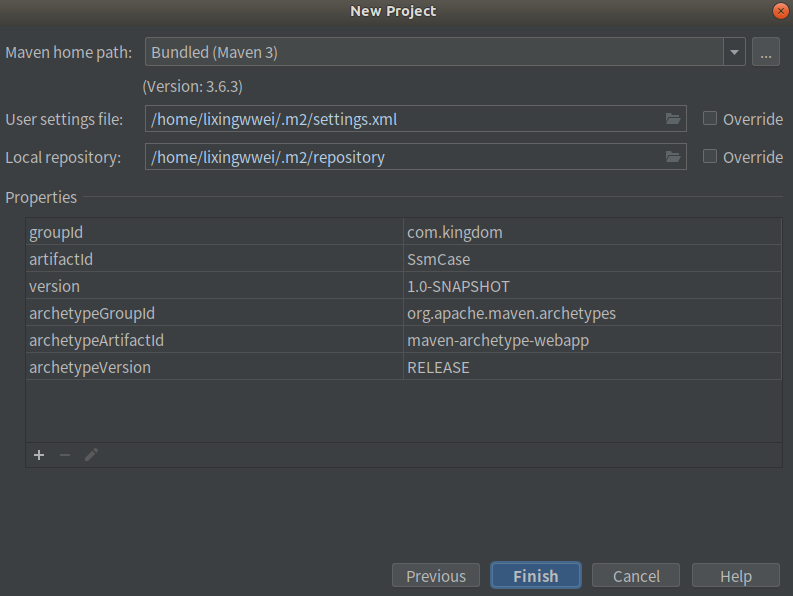Click the Cancel button

[636, 575]
